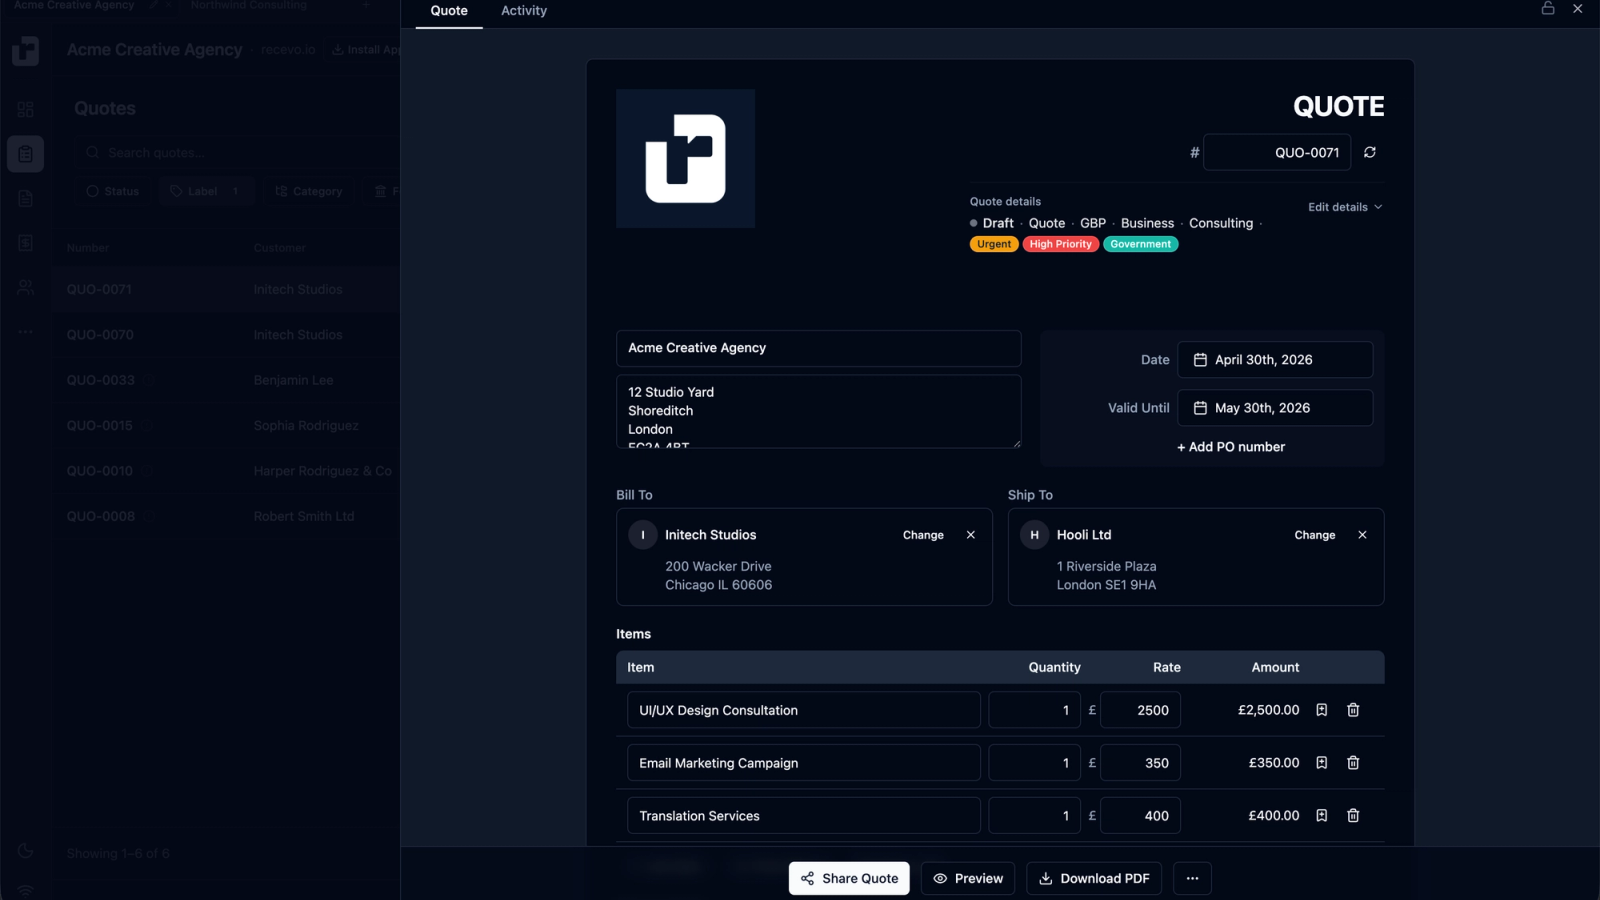Click Add PO number link
The height and width of the screenshot is (900, 1600).
click(x=1231, y=447)
